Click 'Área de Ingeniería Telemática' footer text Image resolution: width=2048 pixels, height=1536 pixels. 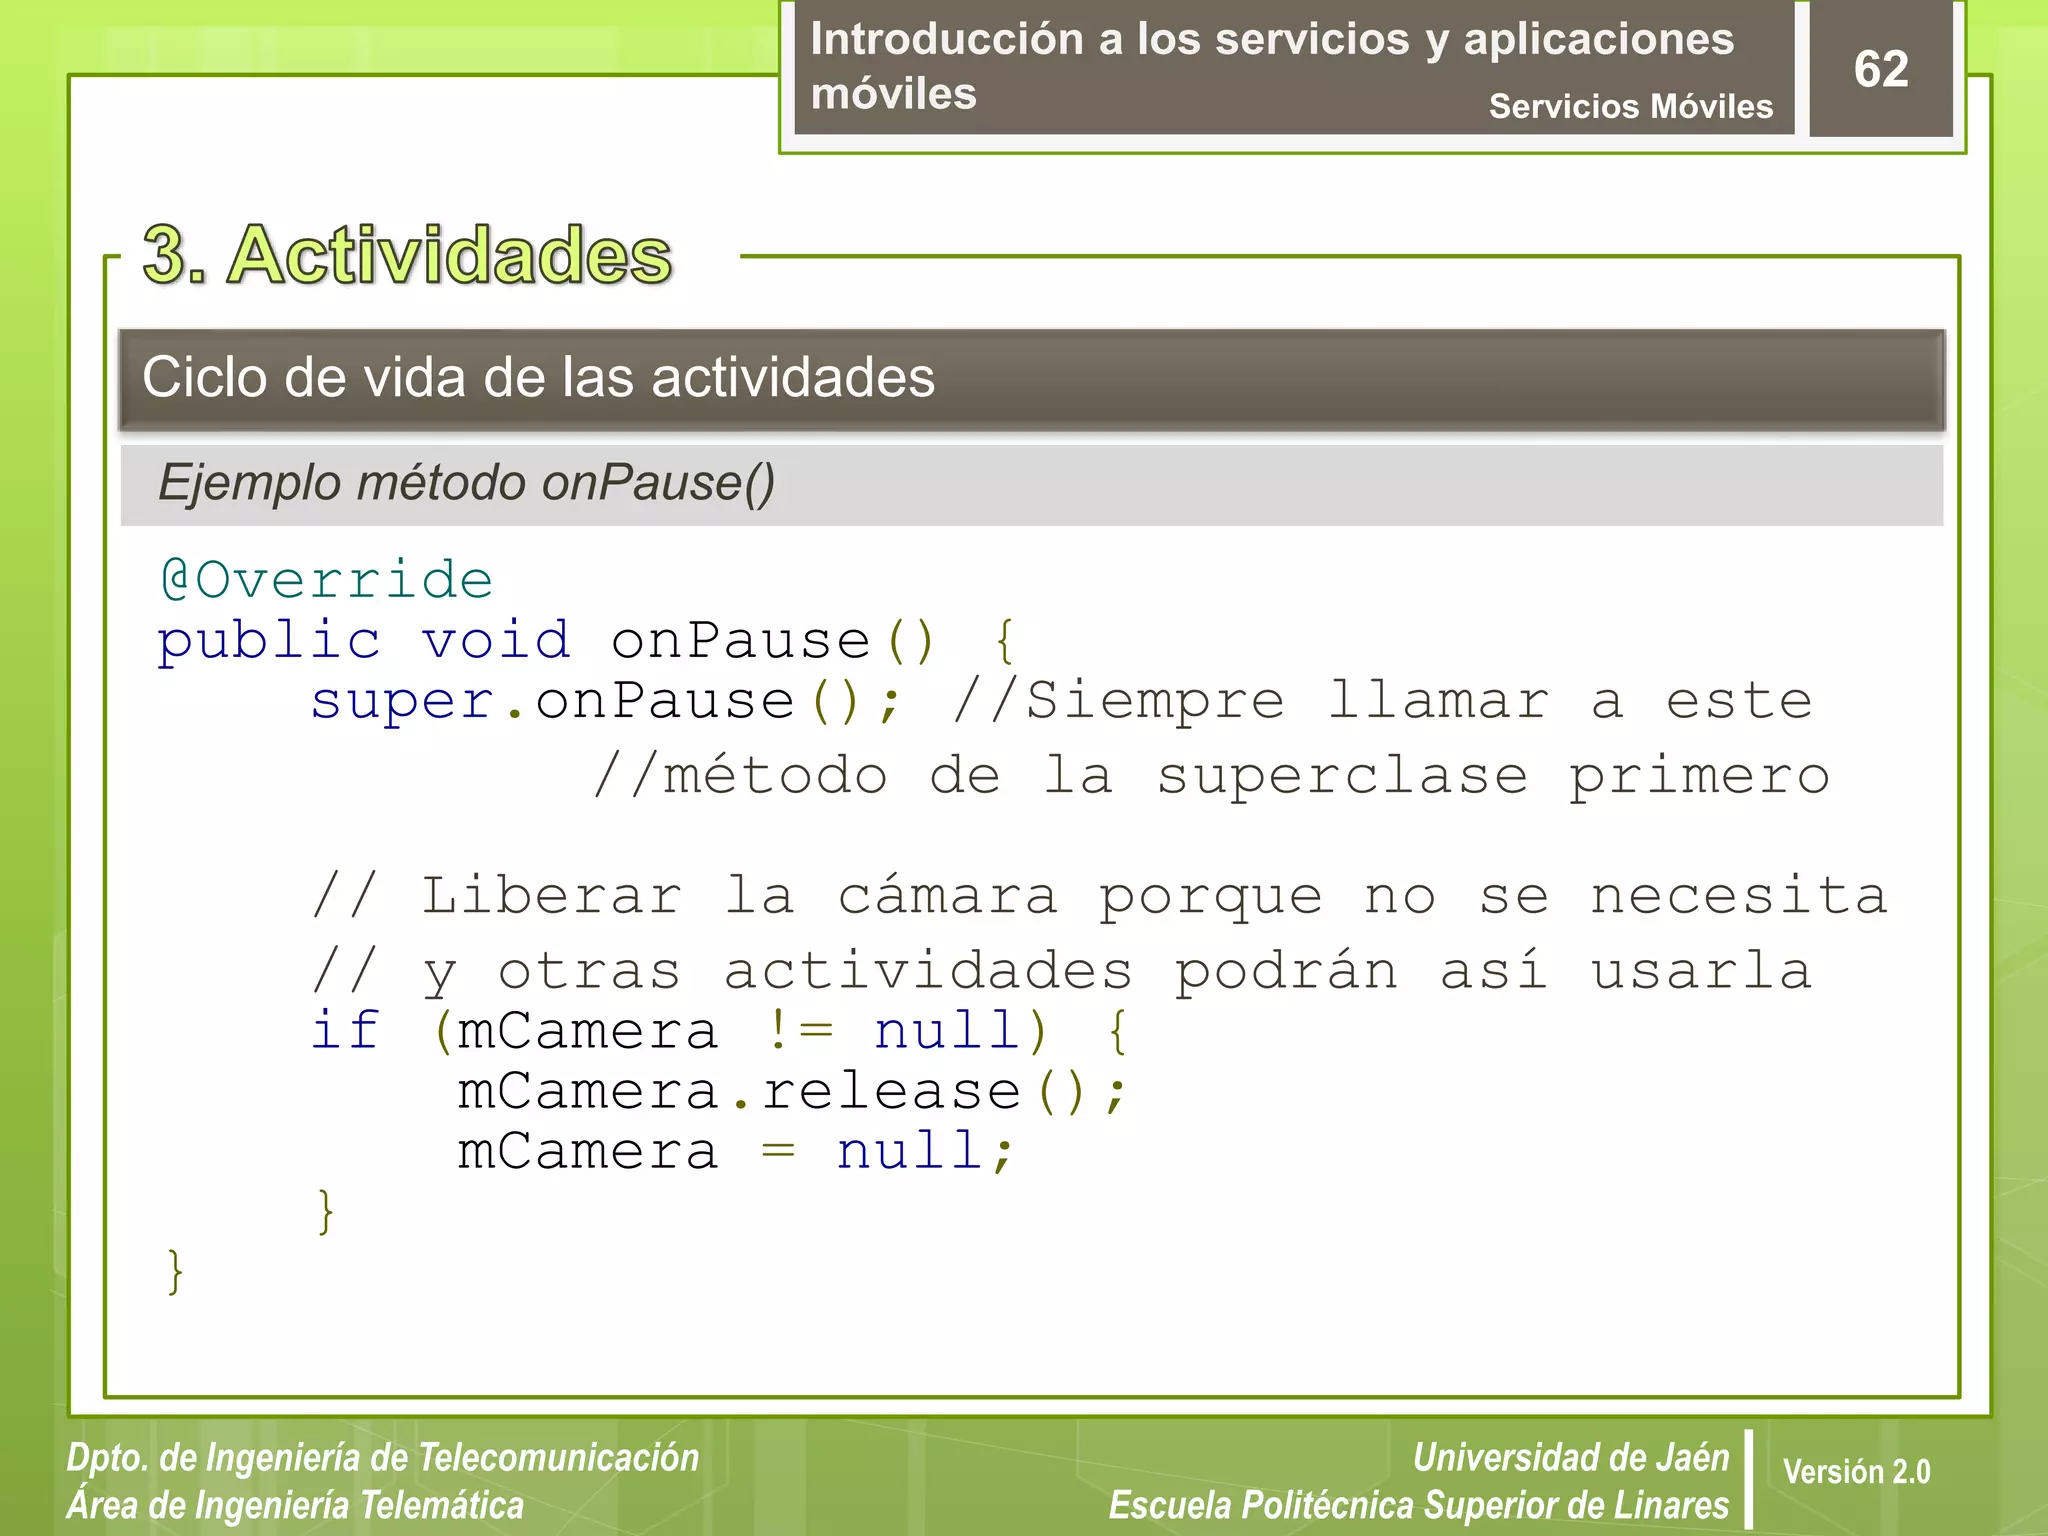pos(295,1505)
